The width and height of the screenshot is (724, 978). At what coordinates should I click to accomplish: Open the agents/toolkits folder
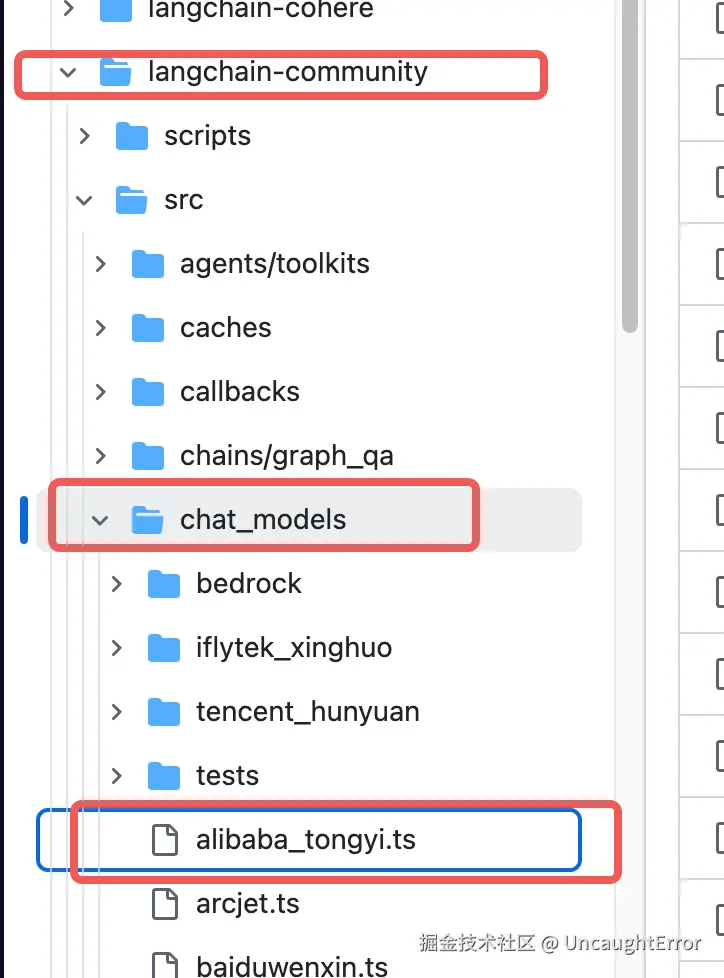pyautogui.click(x=274, y=264)
